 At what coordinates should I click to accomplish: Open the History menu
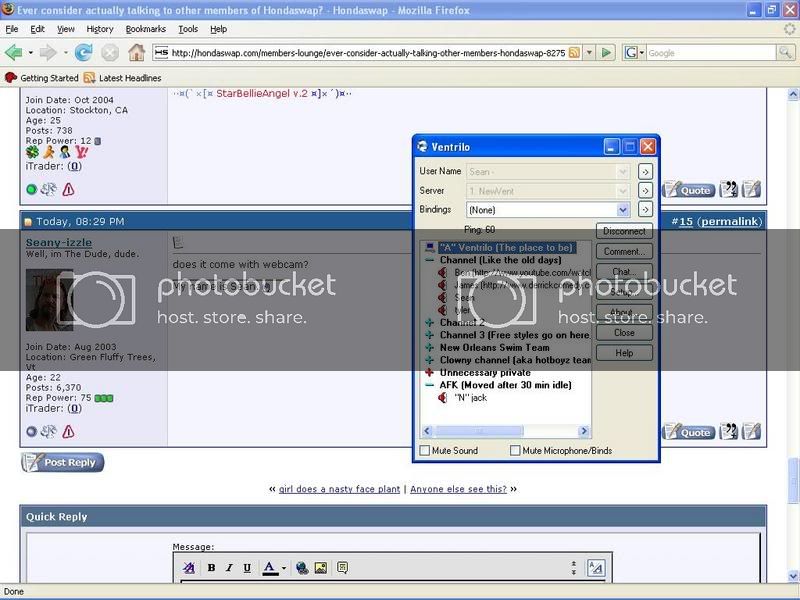click(100, 29)
